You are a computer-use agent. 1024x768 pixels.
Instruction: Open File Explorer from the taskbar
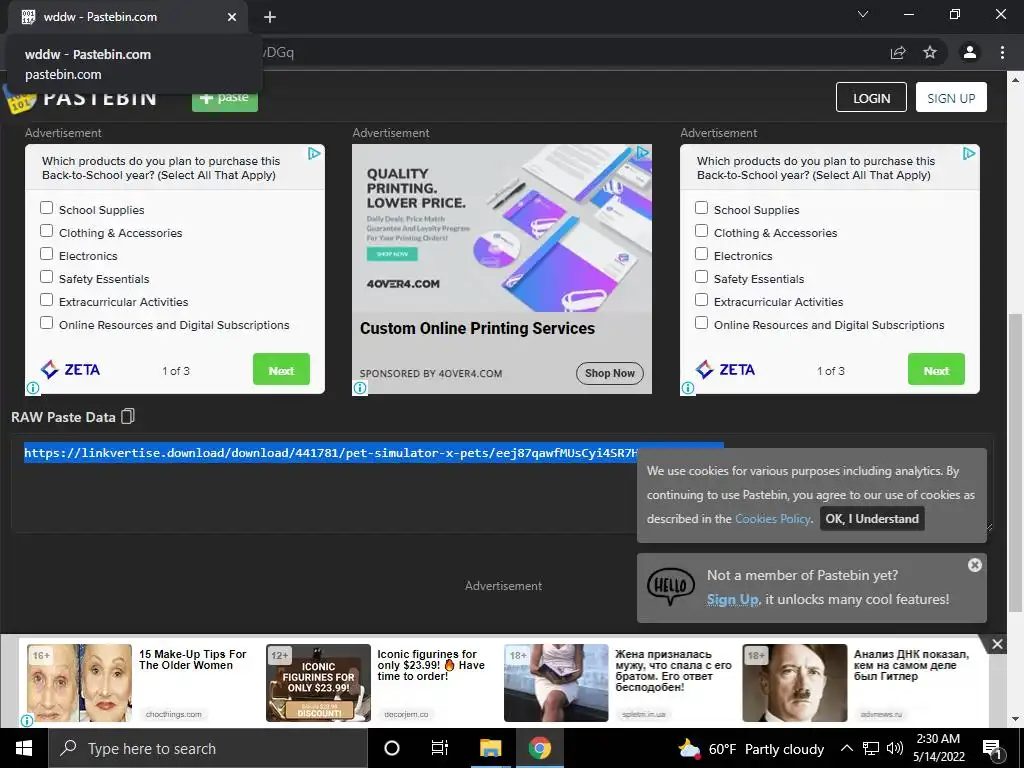click(x=490, y=748)
